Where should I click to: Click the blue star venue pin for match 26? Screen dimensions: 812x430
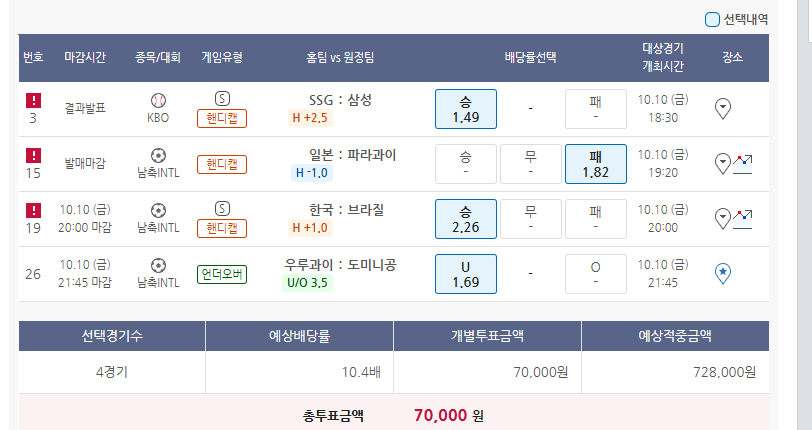click(x=723, y=273)
